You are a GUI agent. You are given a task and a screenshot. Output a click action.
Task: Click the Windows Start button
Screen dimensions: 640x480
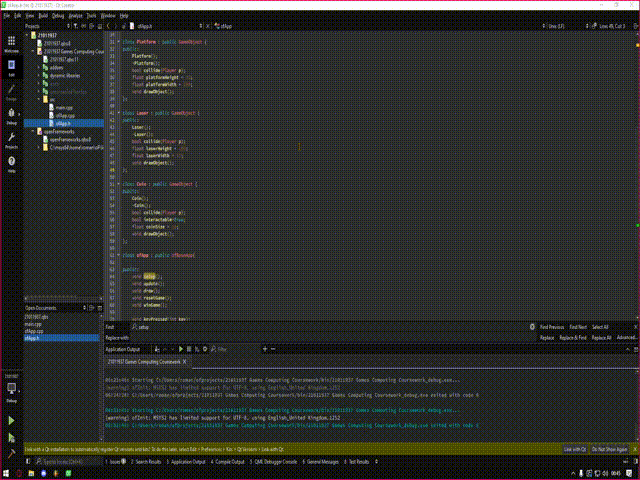pos(6,473)
